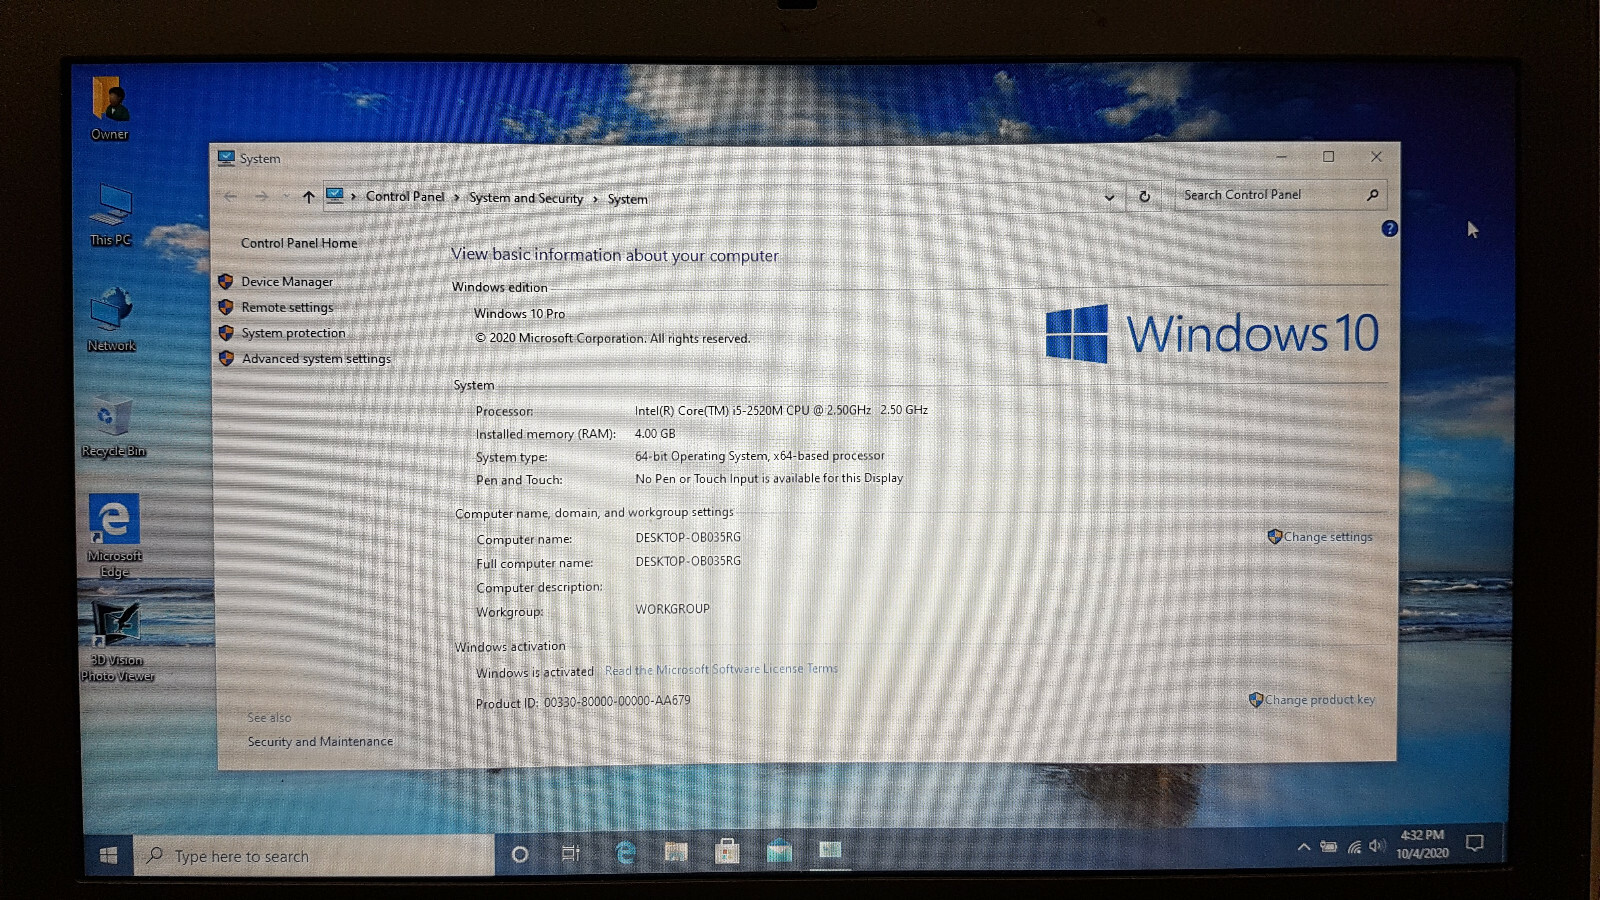The width and height of the screenshot is (1600, 900).
Task: Click the 4.00 GB installed memory value
Action: pyautogui.click(x=655, y=434)
